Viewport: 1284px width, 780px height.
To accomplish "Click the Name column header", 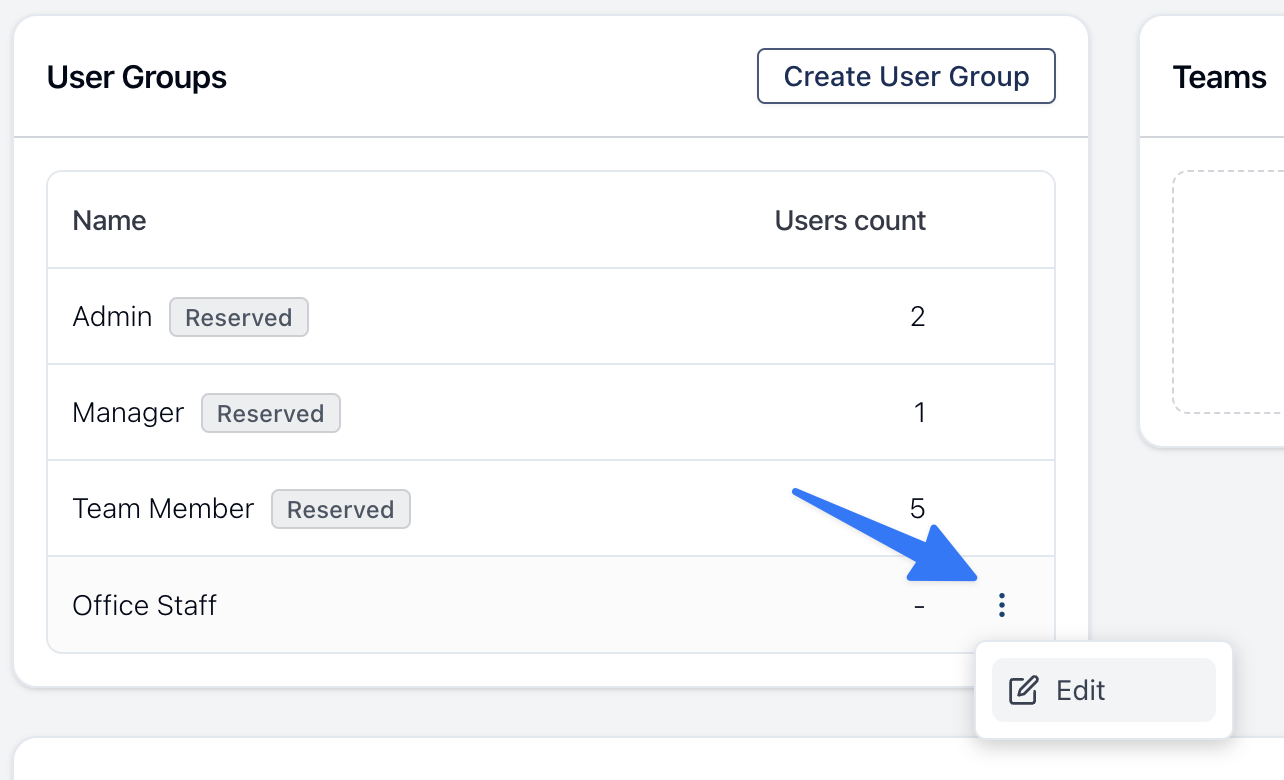I will 110,220.
